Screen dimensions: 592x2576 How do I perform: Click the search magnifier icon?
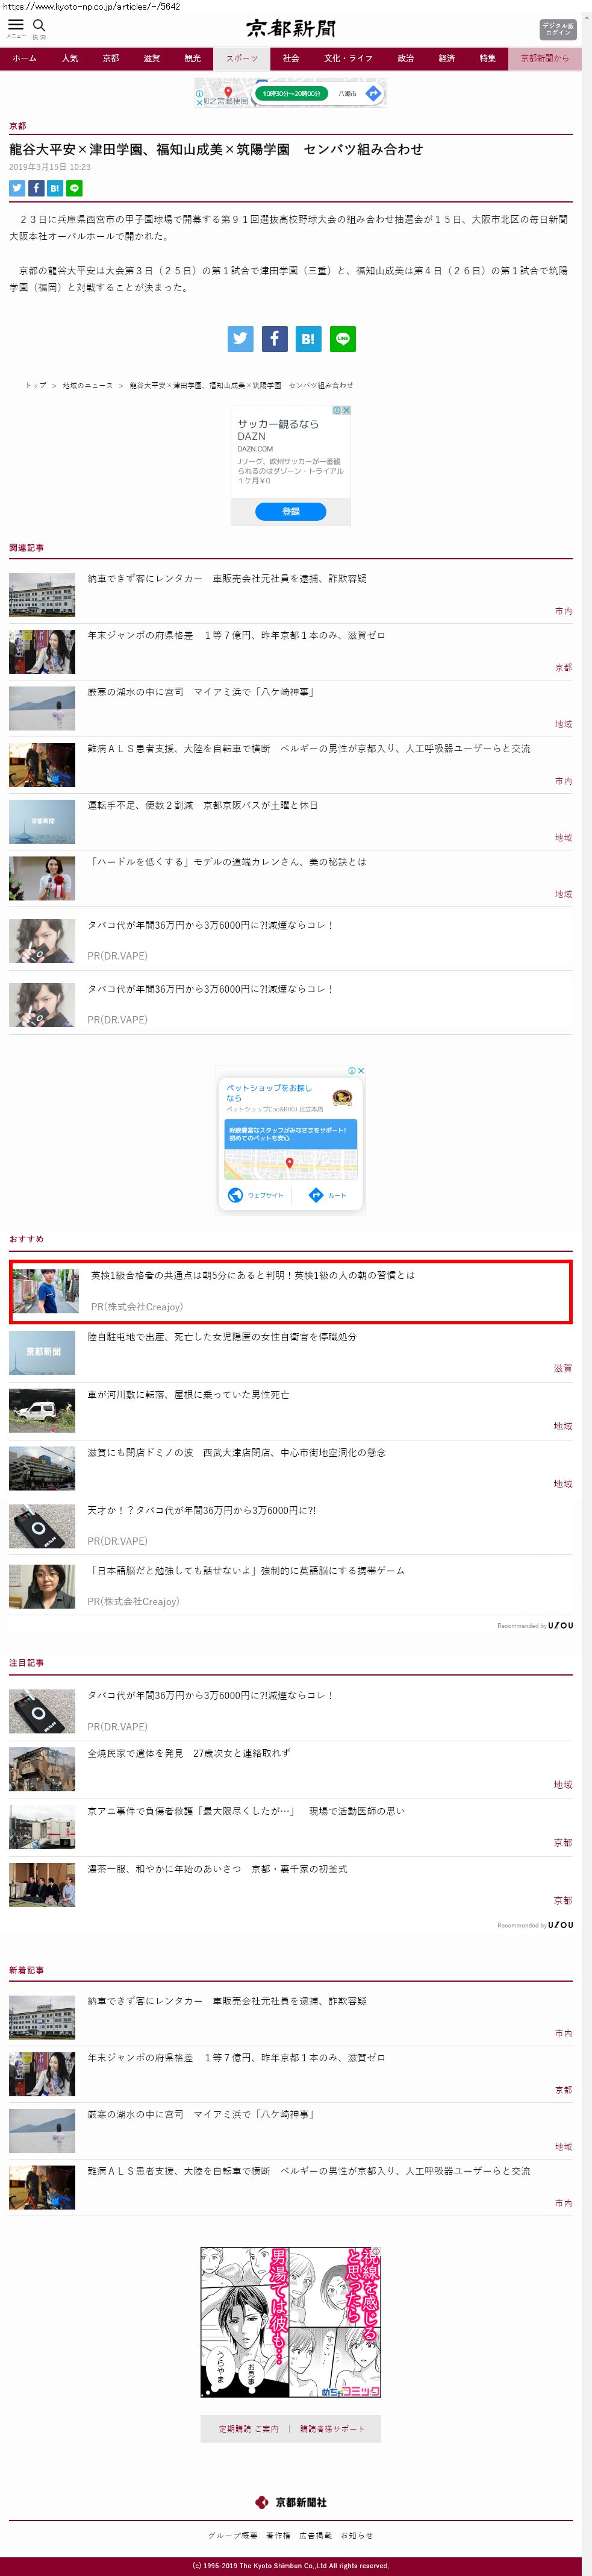click(39, 26)
